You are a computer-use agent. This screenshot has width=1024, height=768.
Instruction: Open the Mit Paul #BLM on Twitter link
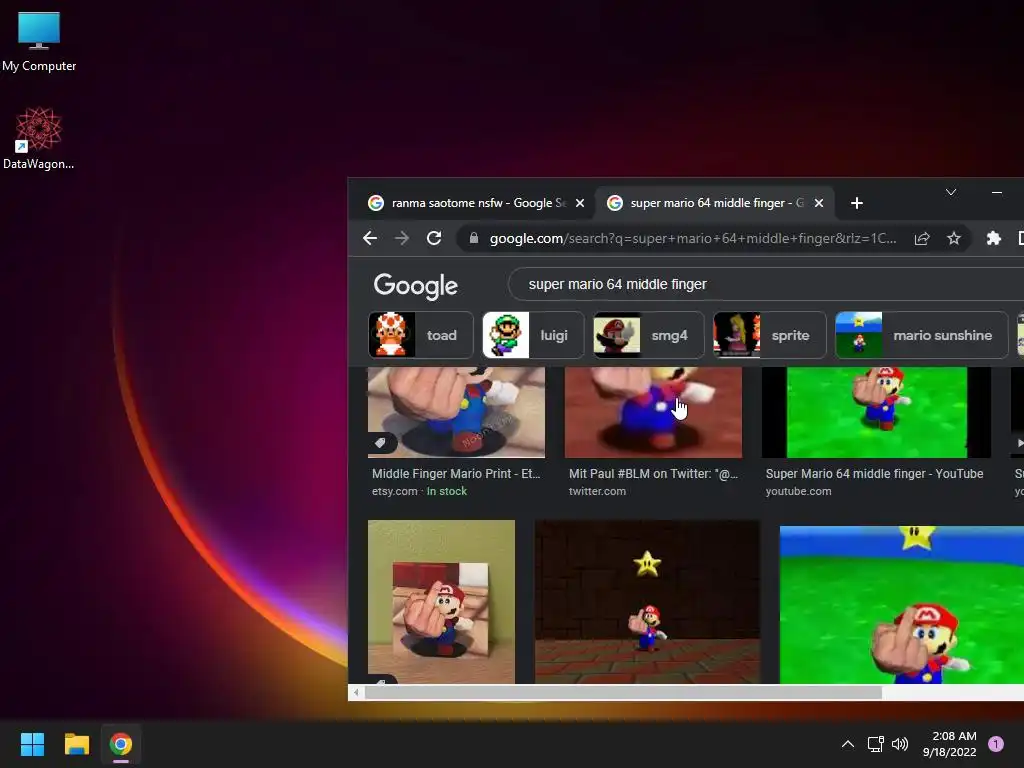tap(653, 473)
